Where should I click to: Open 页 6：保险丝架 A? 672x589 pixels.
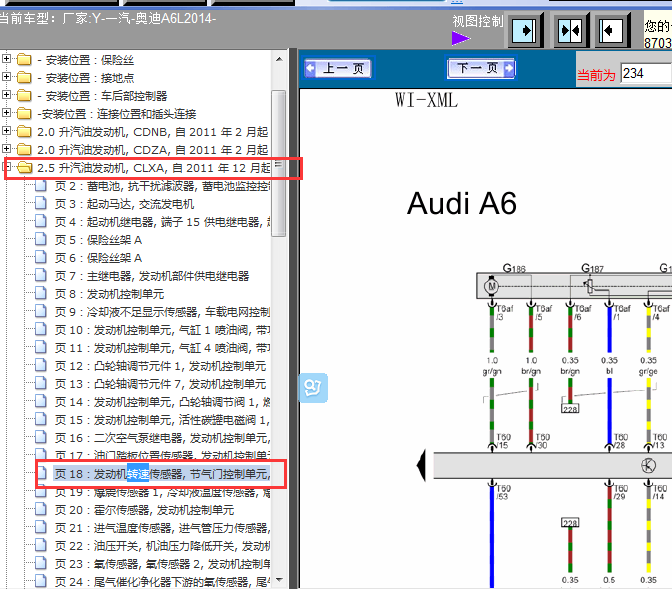click(98, 258)
